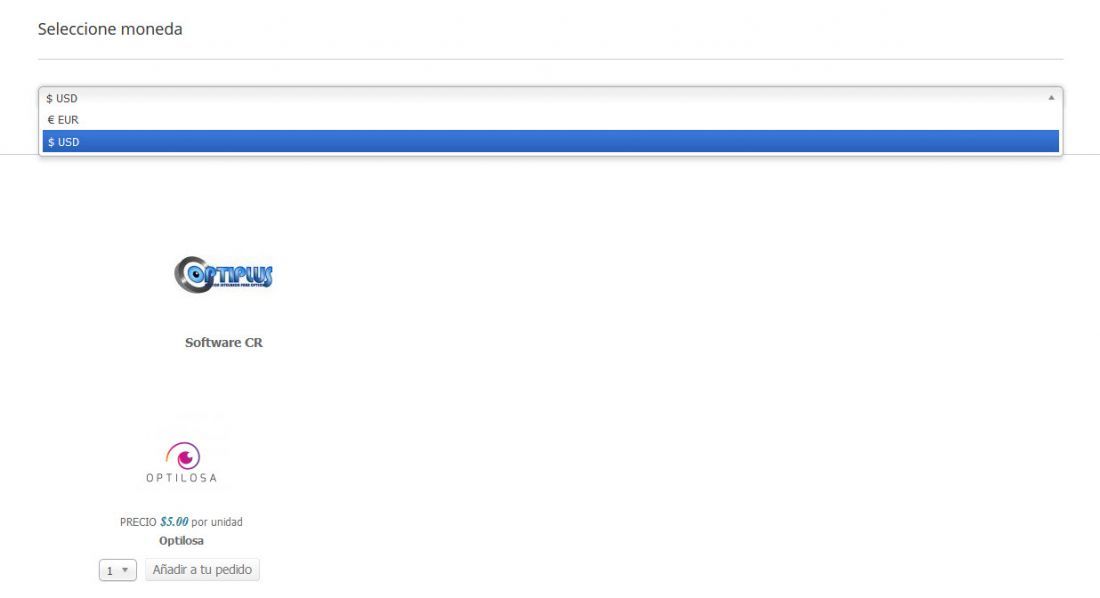The height and width of the screenshot is (598, 1100).
Task: Click the eye circle in Optiplus logo
Action: [192, 274]
